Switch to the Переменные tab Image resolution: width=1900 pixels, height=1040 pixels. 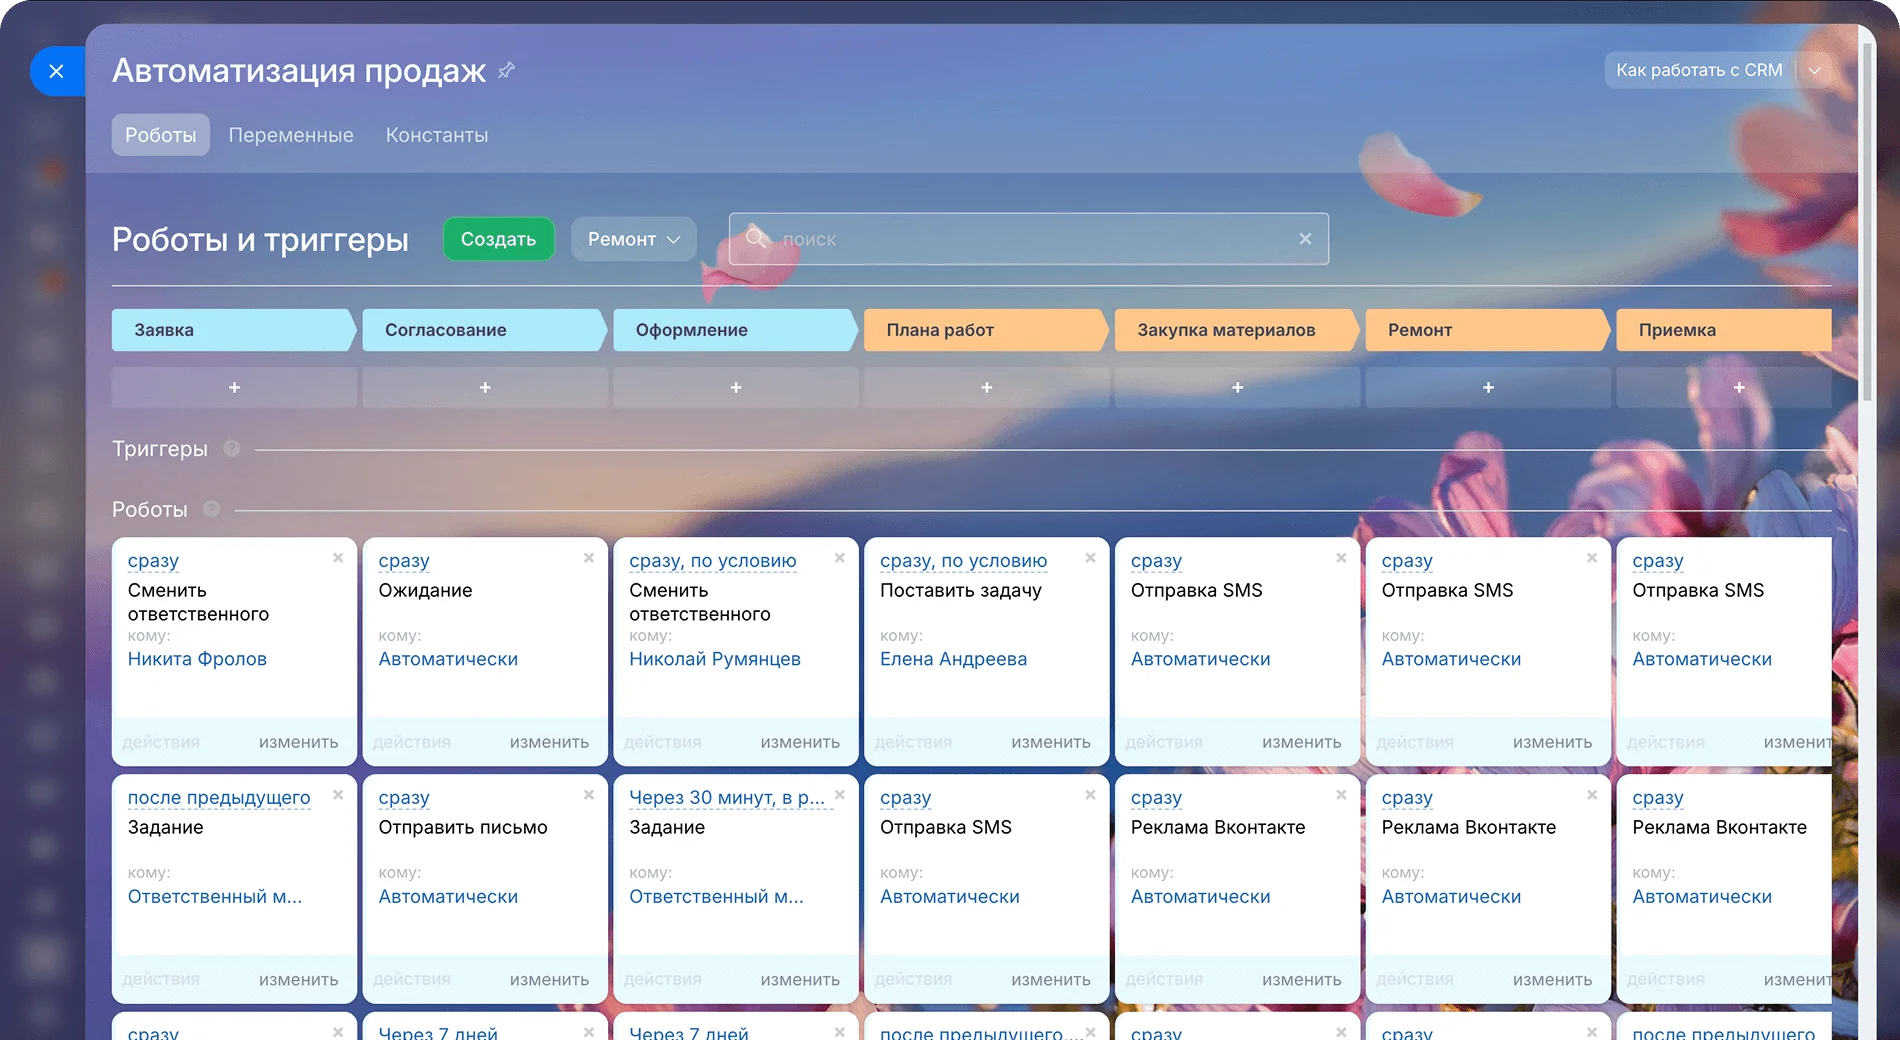[x=291, y=135]
